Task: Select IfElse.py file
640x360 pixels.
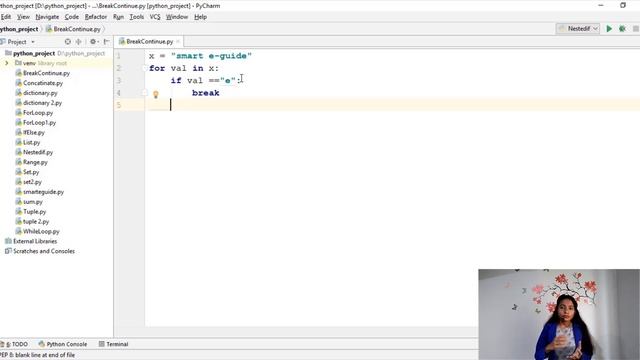Action: tap(34, 133)
